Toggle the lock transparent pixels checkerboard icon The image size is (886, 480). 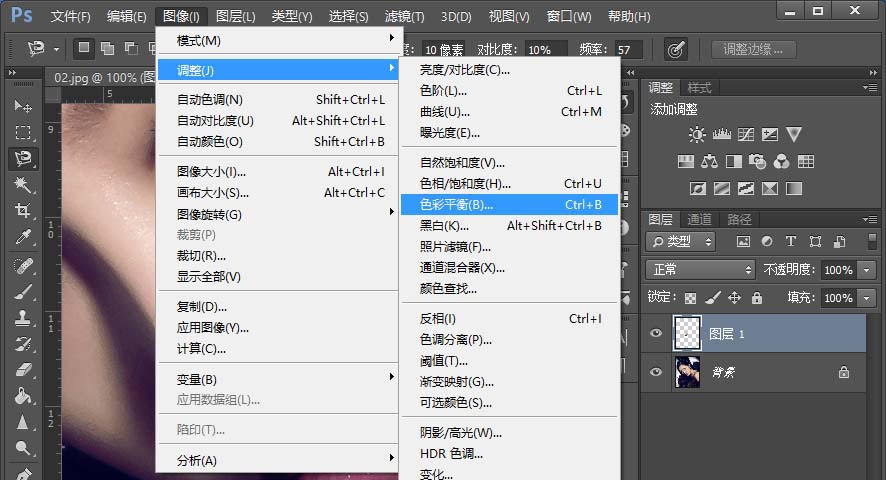(x=690, y=298)
